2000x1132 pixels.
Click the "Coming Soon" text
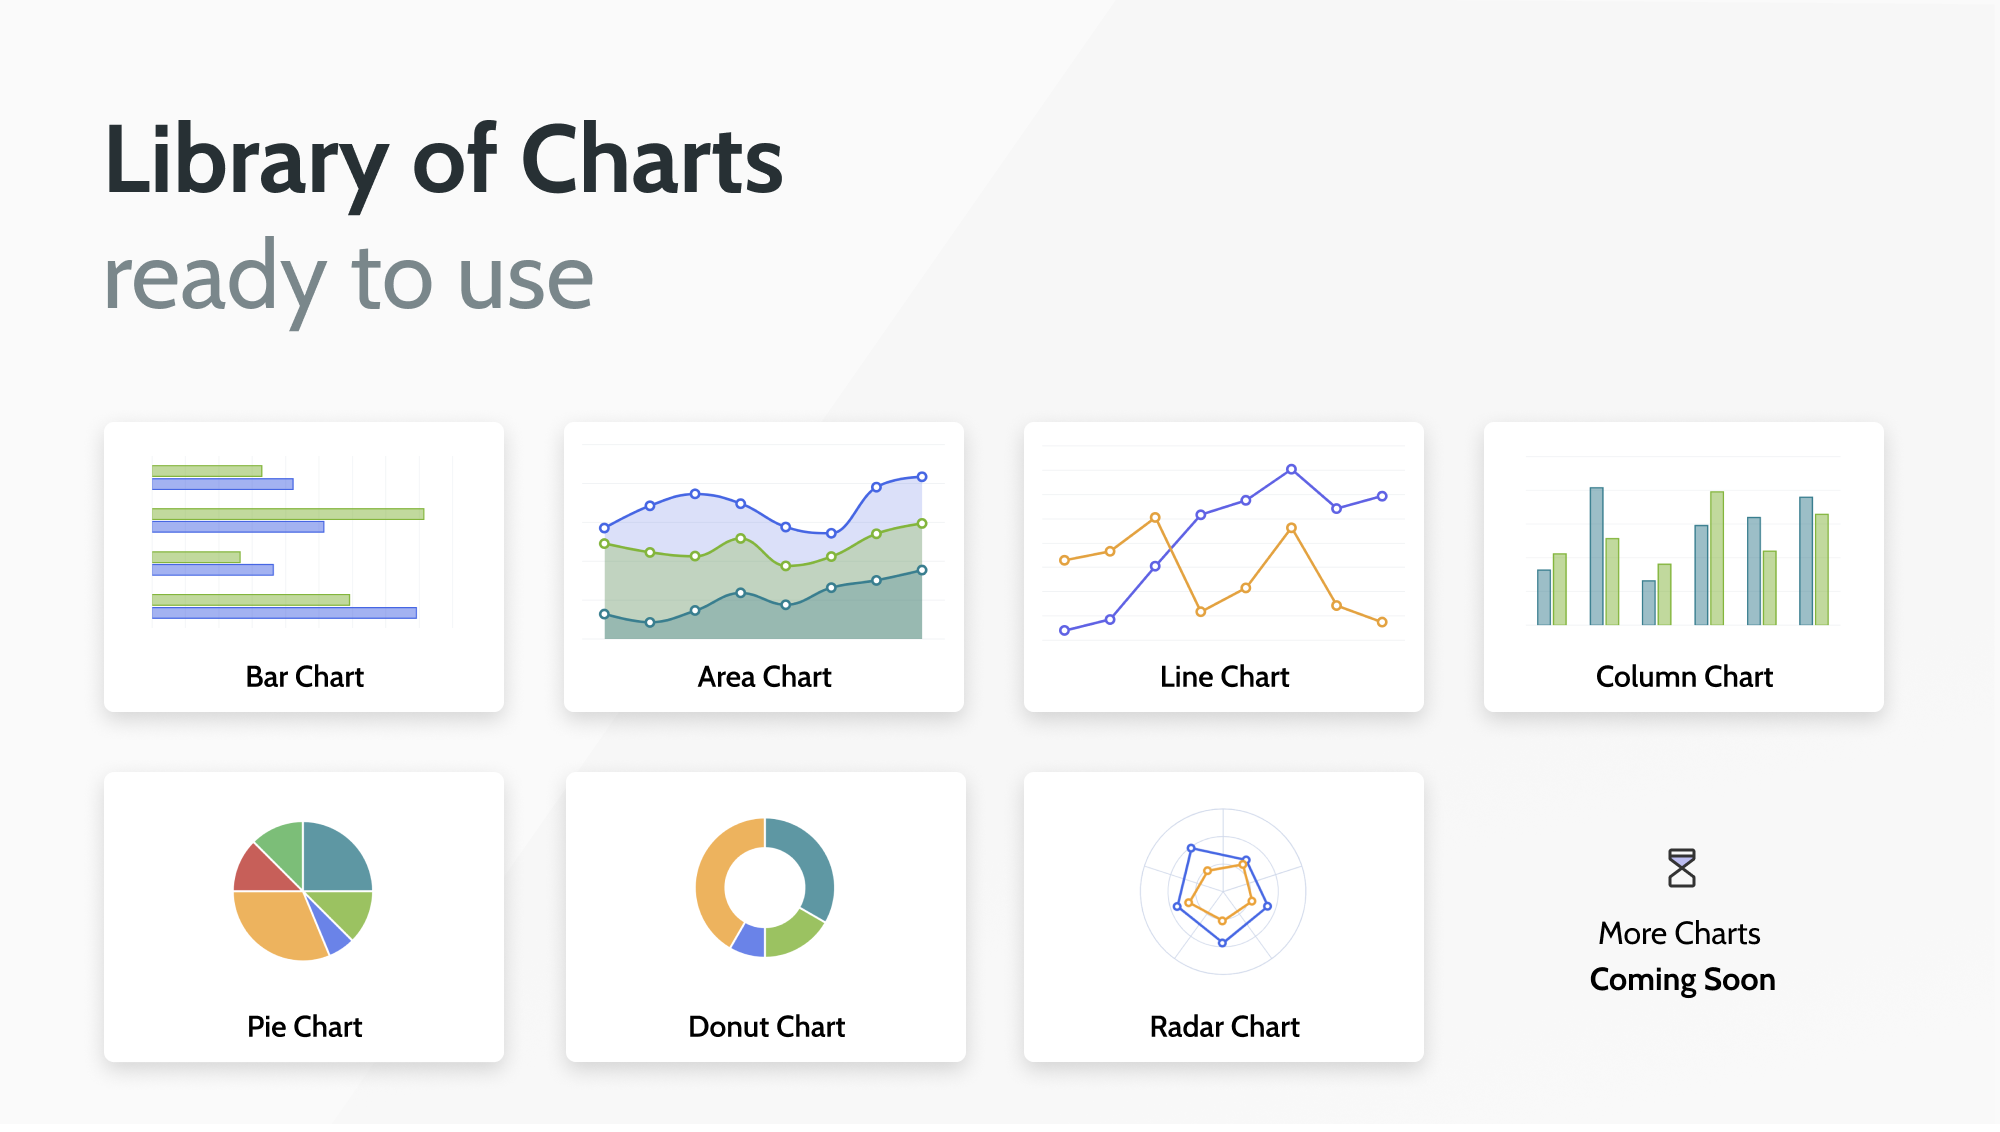tap(1683, 980)
